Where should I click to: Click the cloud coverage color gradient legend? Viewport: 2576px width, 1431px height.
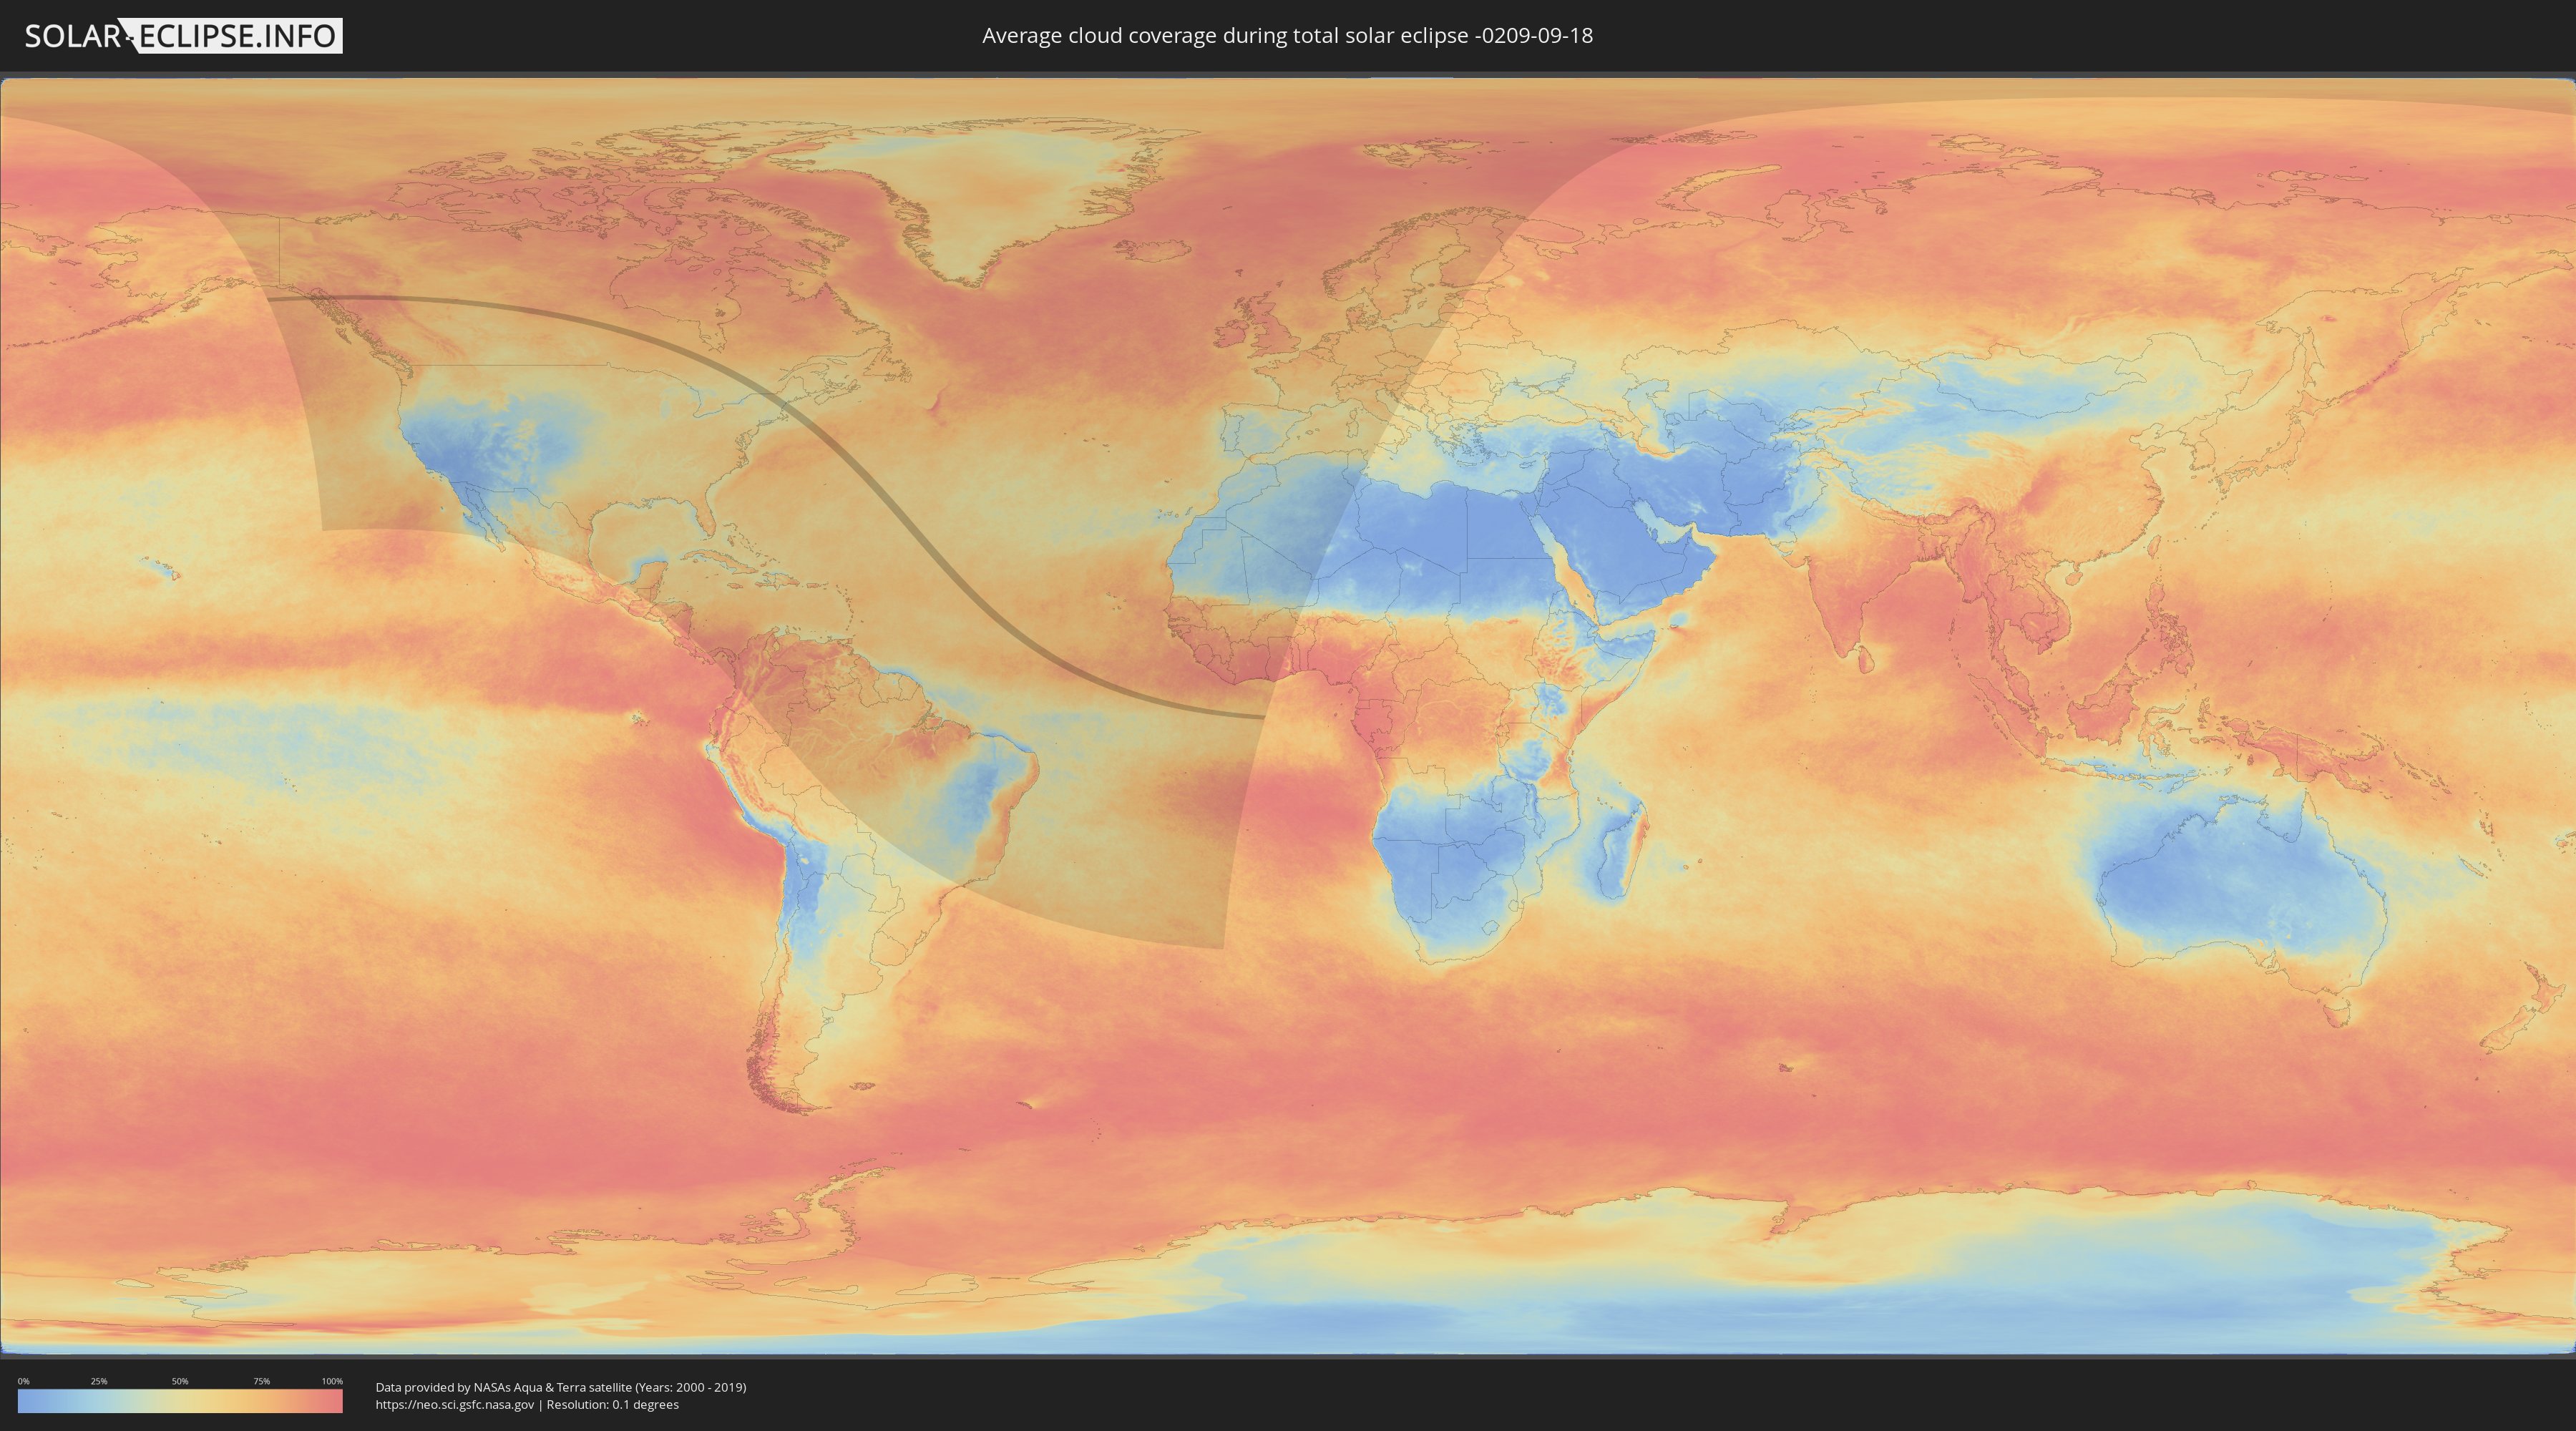(x=180, y=1401)
